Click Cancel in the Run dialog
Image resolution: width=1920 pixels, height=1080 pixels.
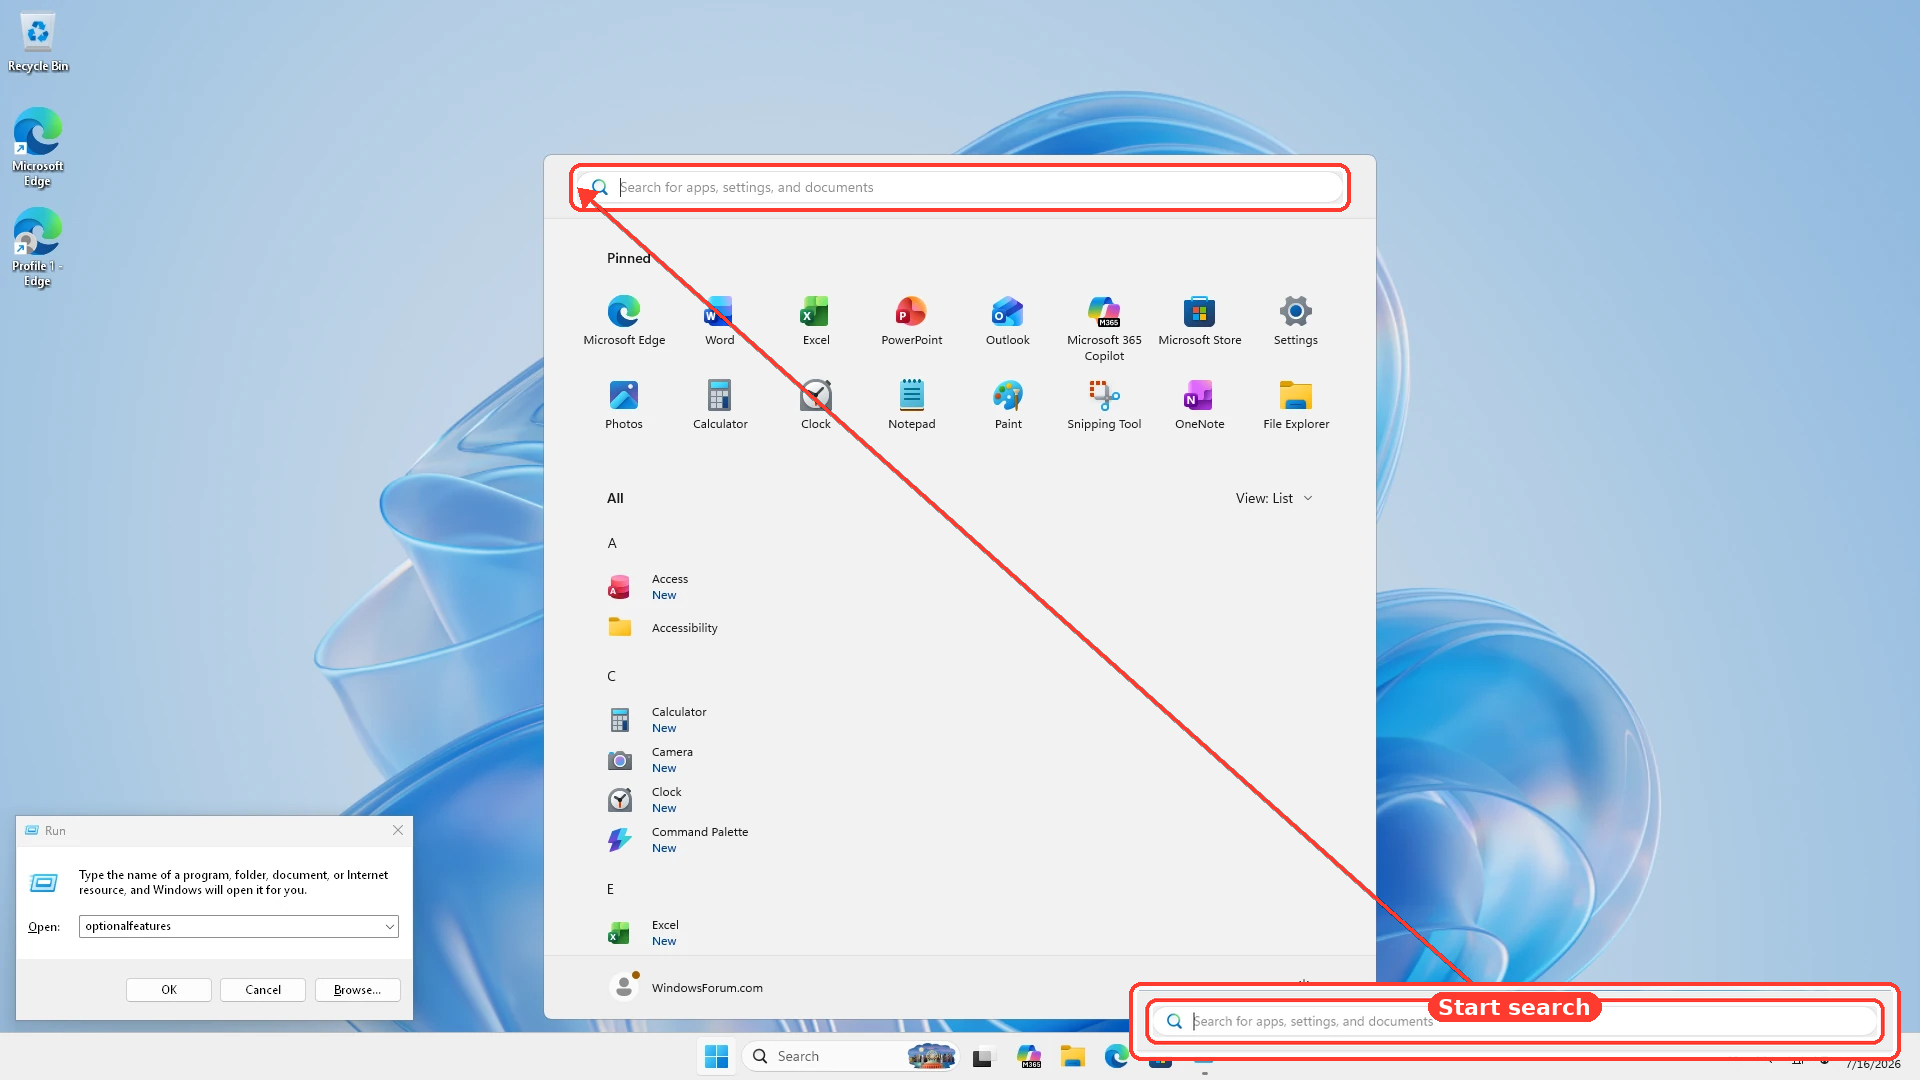pos(263,990)
